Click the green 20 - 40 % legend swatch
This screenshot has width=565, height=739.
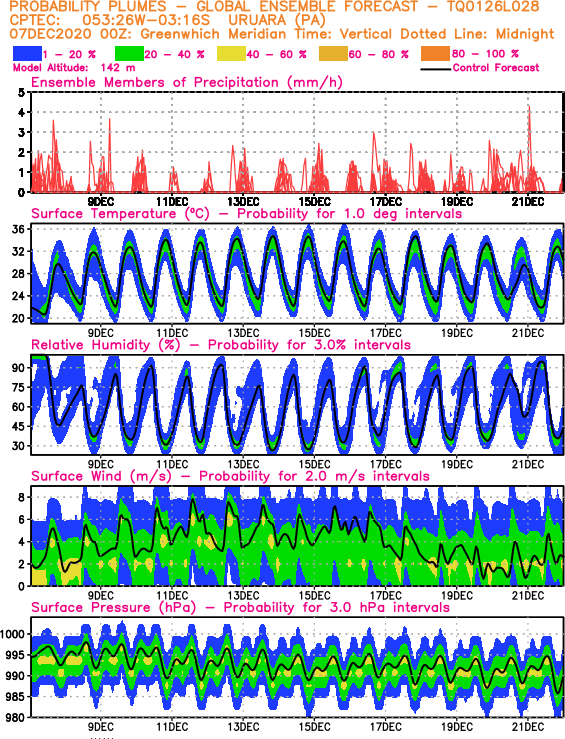click(x=129, y=54)
